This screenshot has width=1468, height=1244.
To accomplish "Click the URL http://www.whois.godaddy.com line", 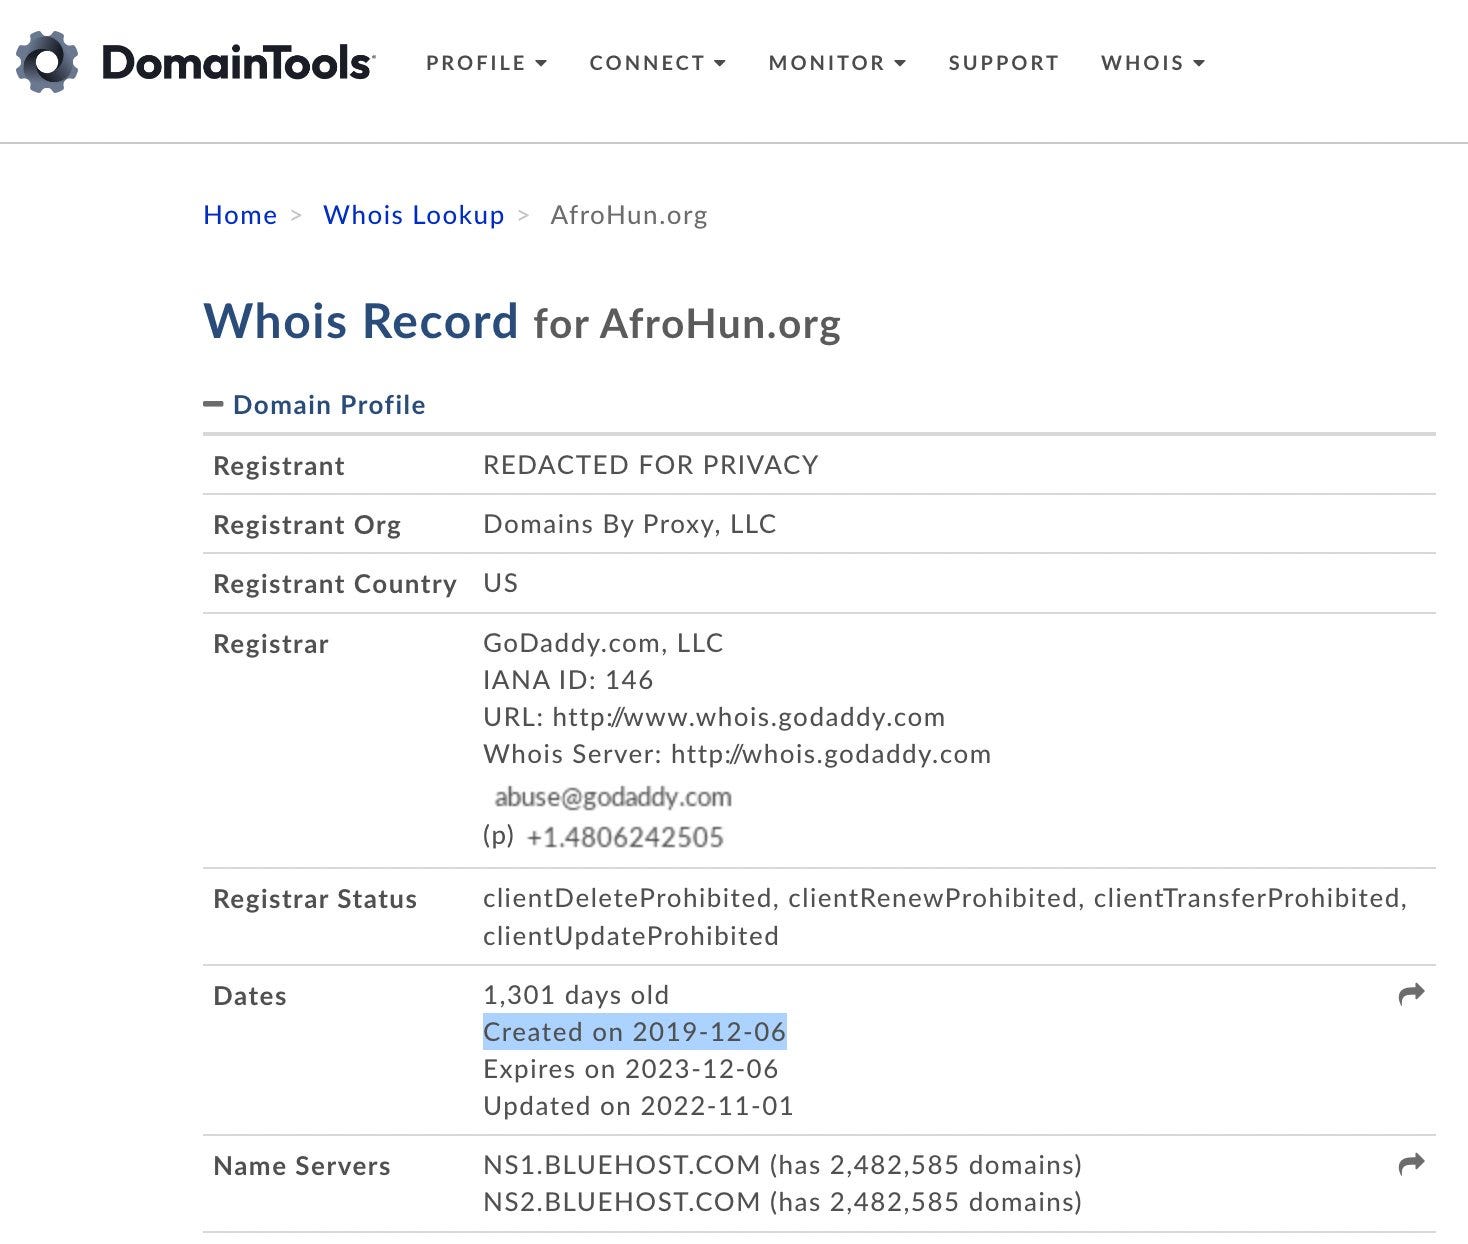I will (714, 717).
